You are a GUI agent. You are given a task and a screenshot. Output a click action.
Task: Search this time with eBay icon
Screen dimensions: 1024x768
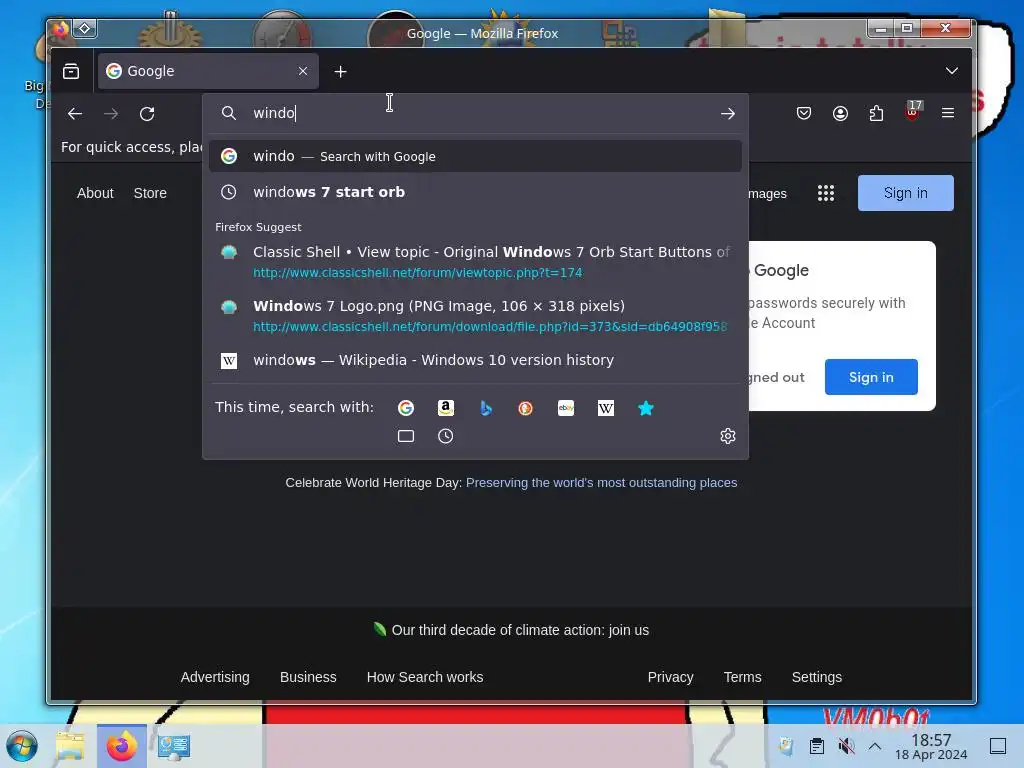click(x=566, y=408)
